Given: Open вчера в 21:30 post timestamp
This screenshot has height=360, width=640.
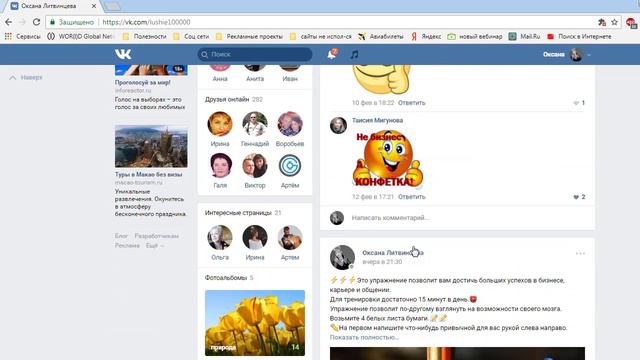Looking at the screenshot, I should click(x=382, y=262).
